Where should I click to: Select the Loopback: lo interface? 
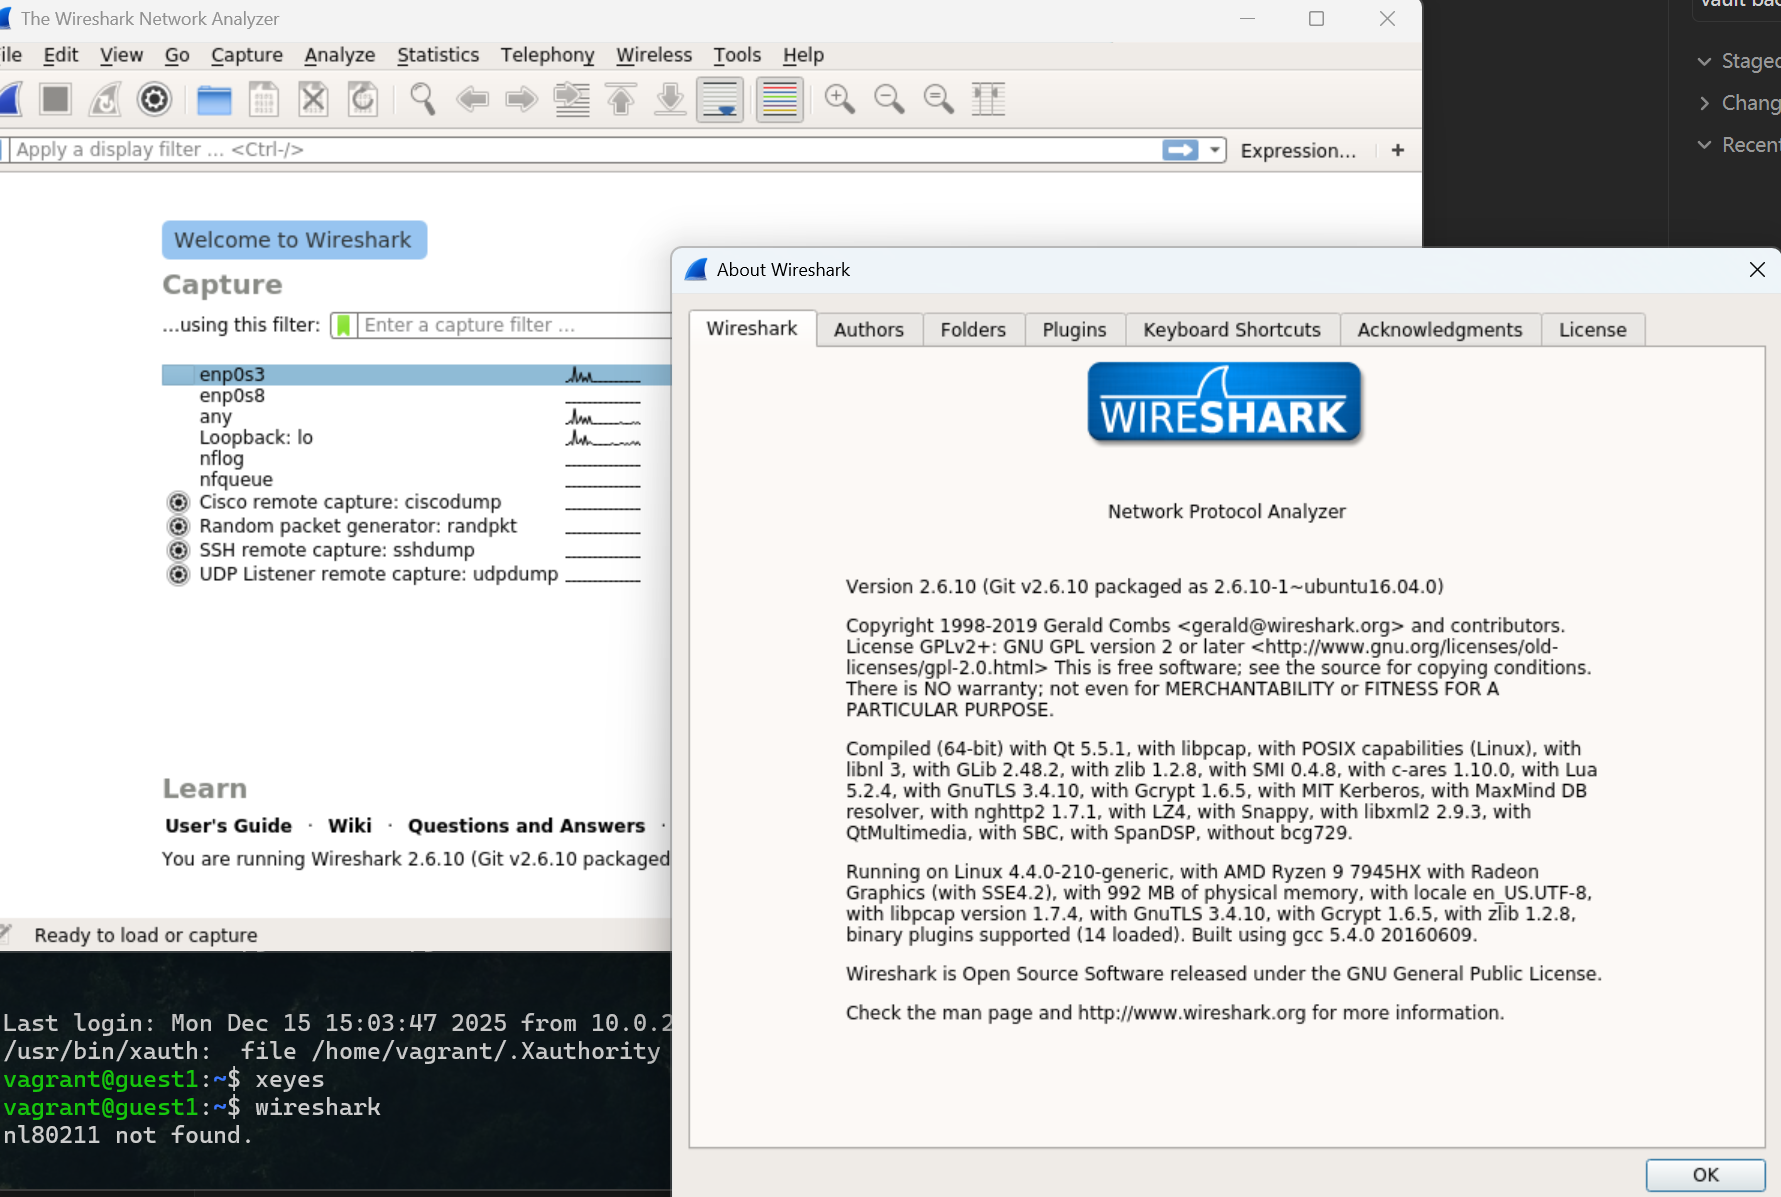(x=256, y=438)
